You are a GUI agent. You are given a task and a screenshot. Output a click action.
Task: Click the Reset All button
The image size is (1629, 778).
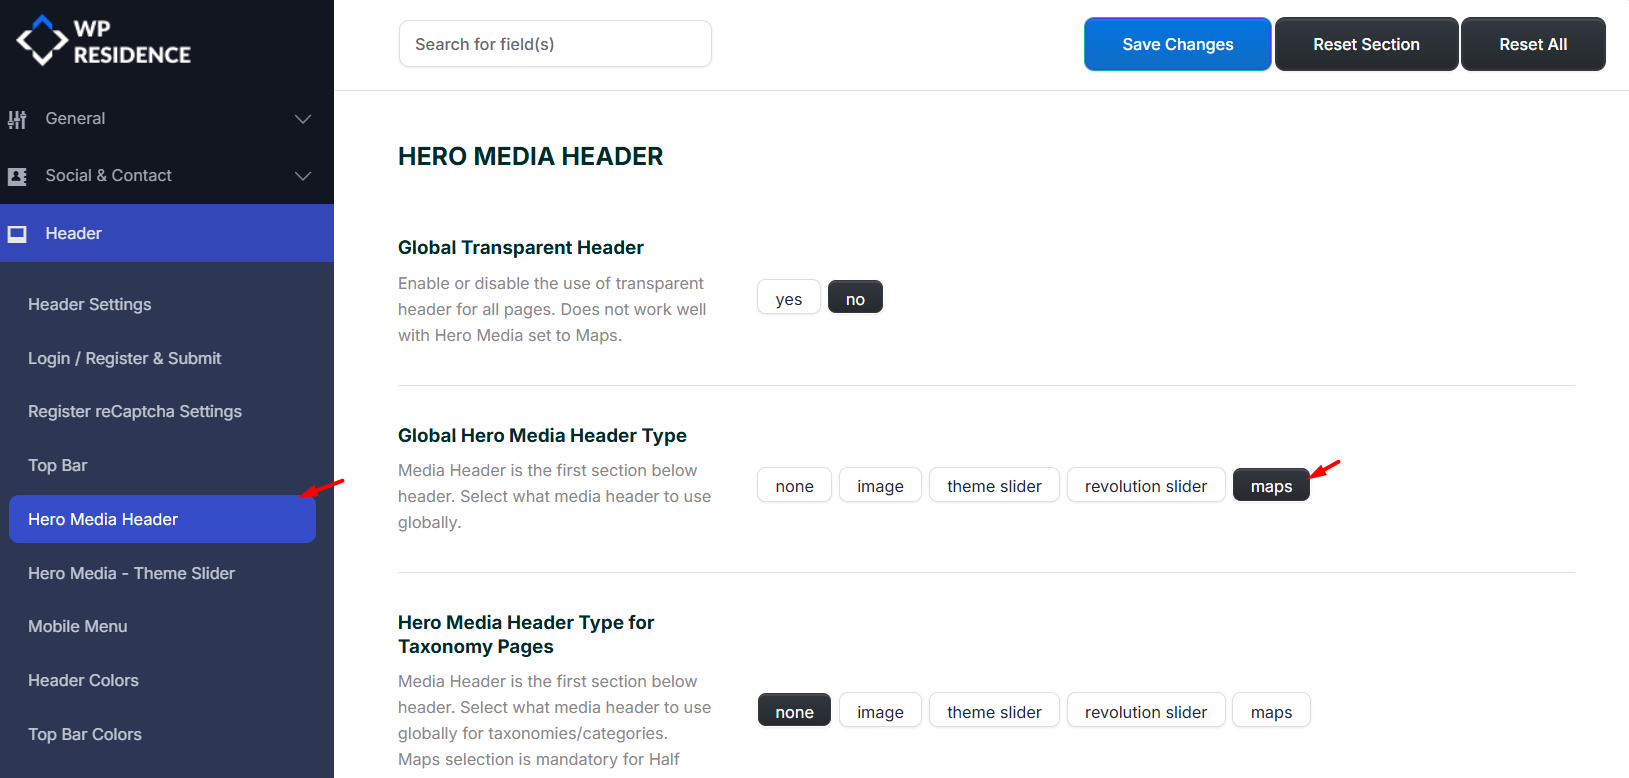tap(1533, 44)
